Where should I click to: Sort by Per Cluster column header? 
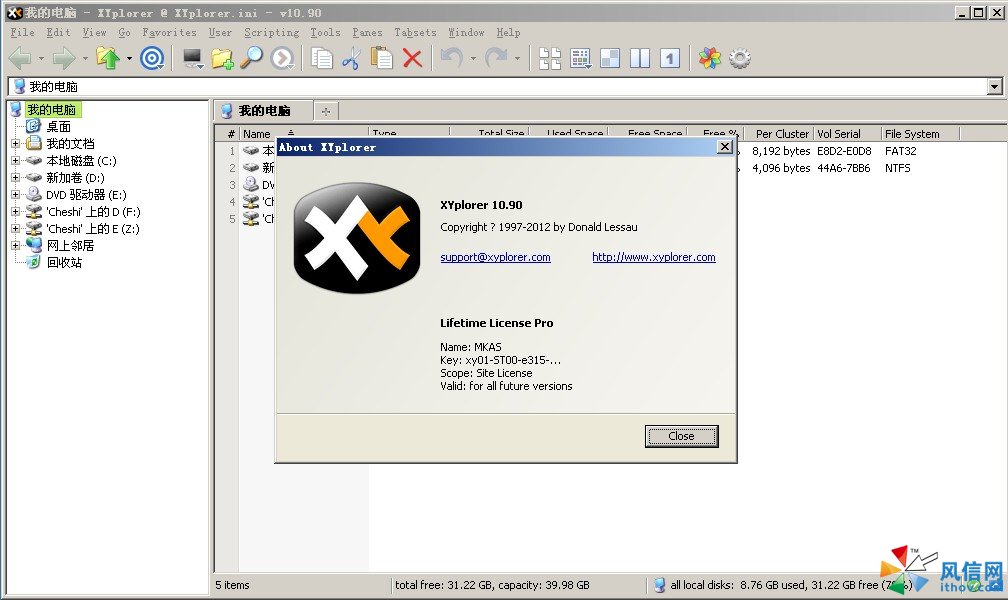[x=778, y=134]
